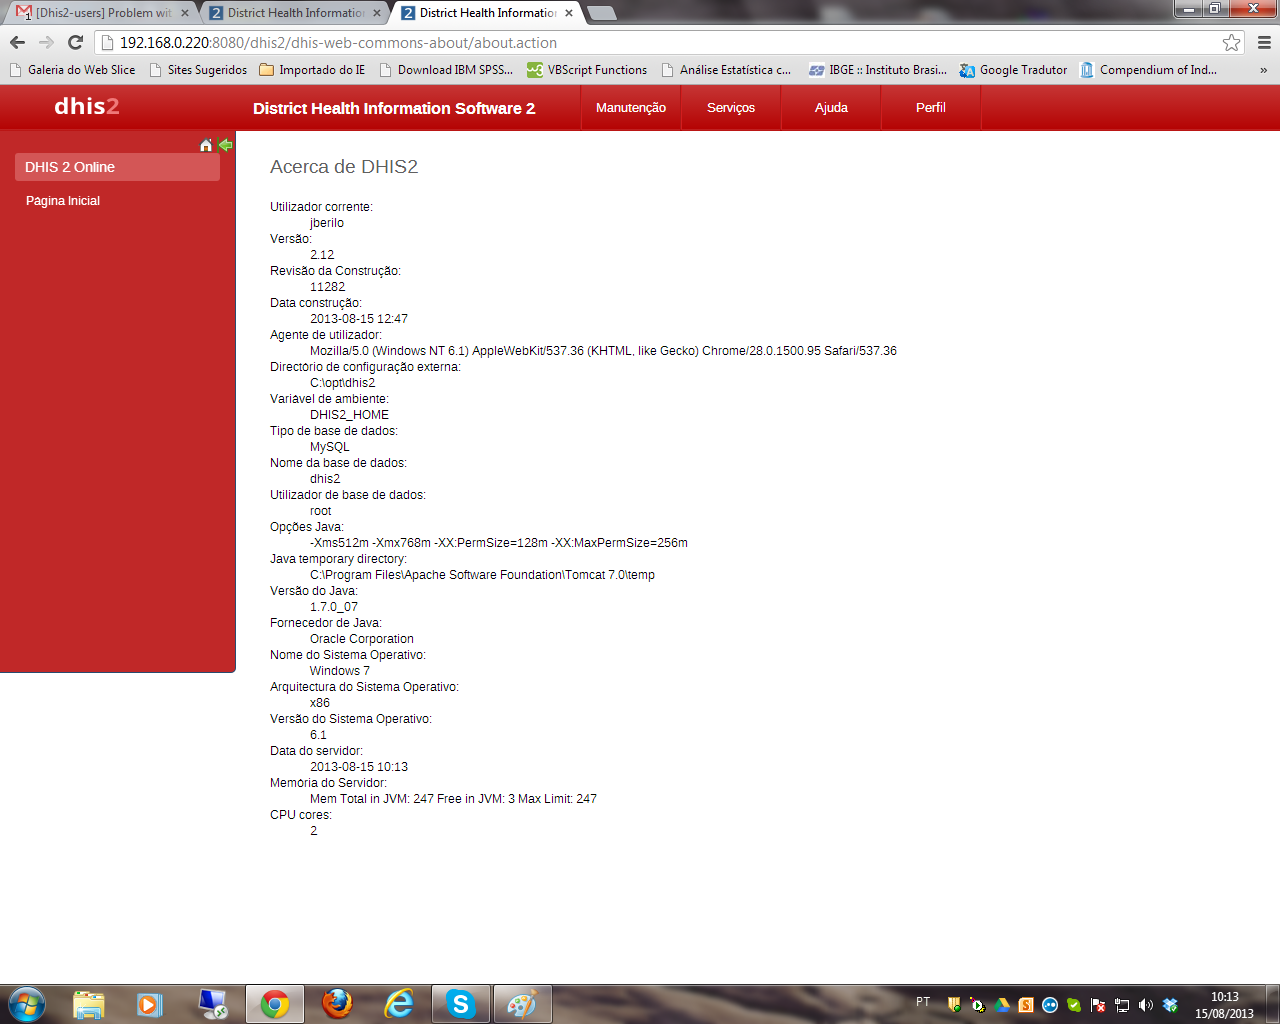Go back in Chrome browser
This screenshot has width=1280, height=1024.
(x=17, y=42)
